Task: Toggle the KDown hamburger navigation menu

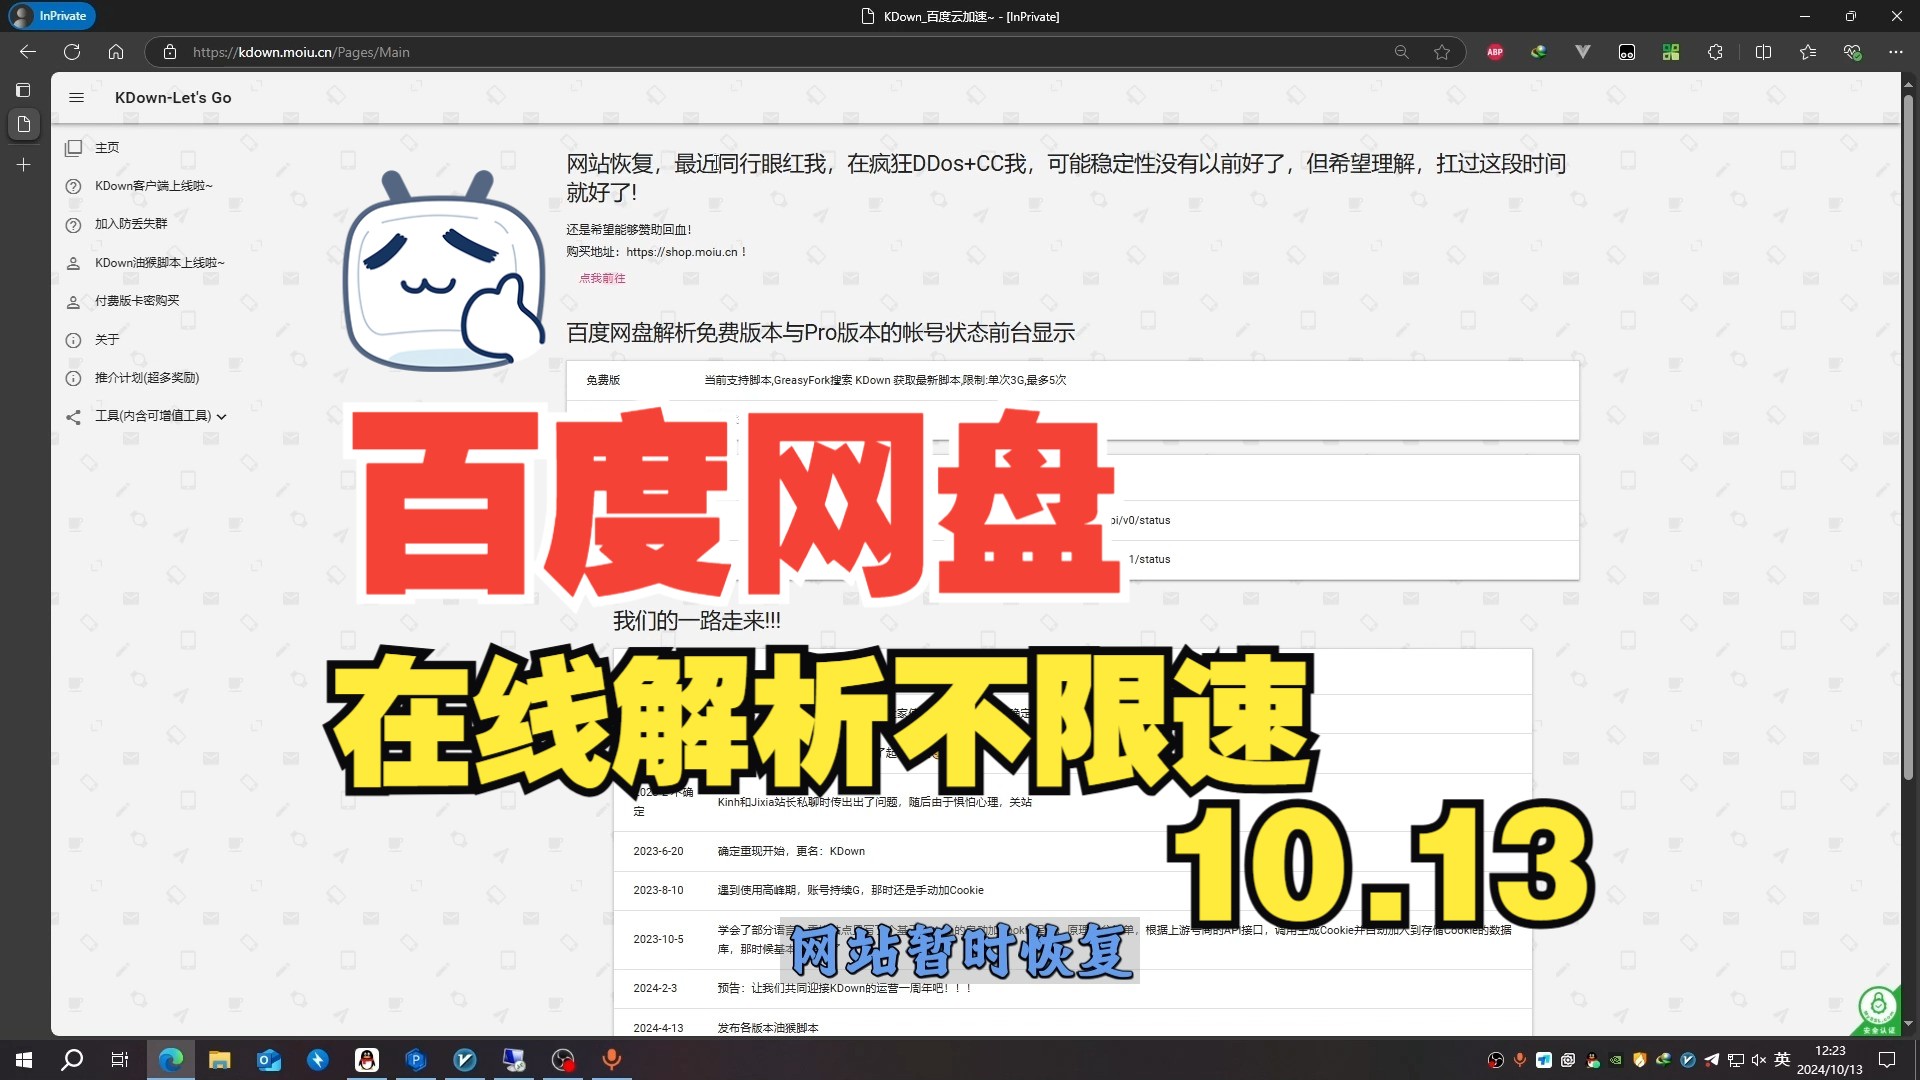Action: pos(76,97)
